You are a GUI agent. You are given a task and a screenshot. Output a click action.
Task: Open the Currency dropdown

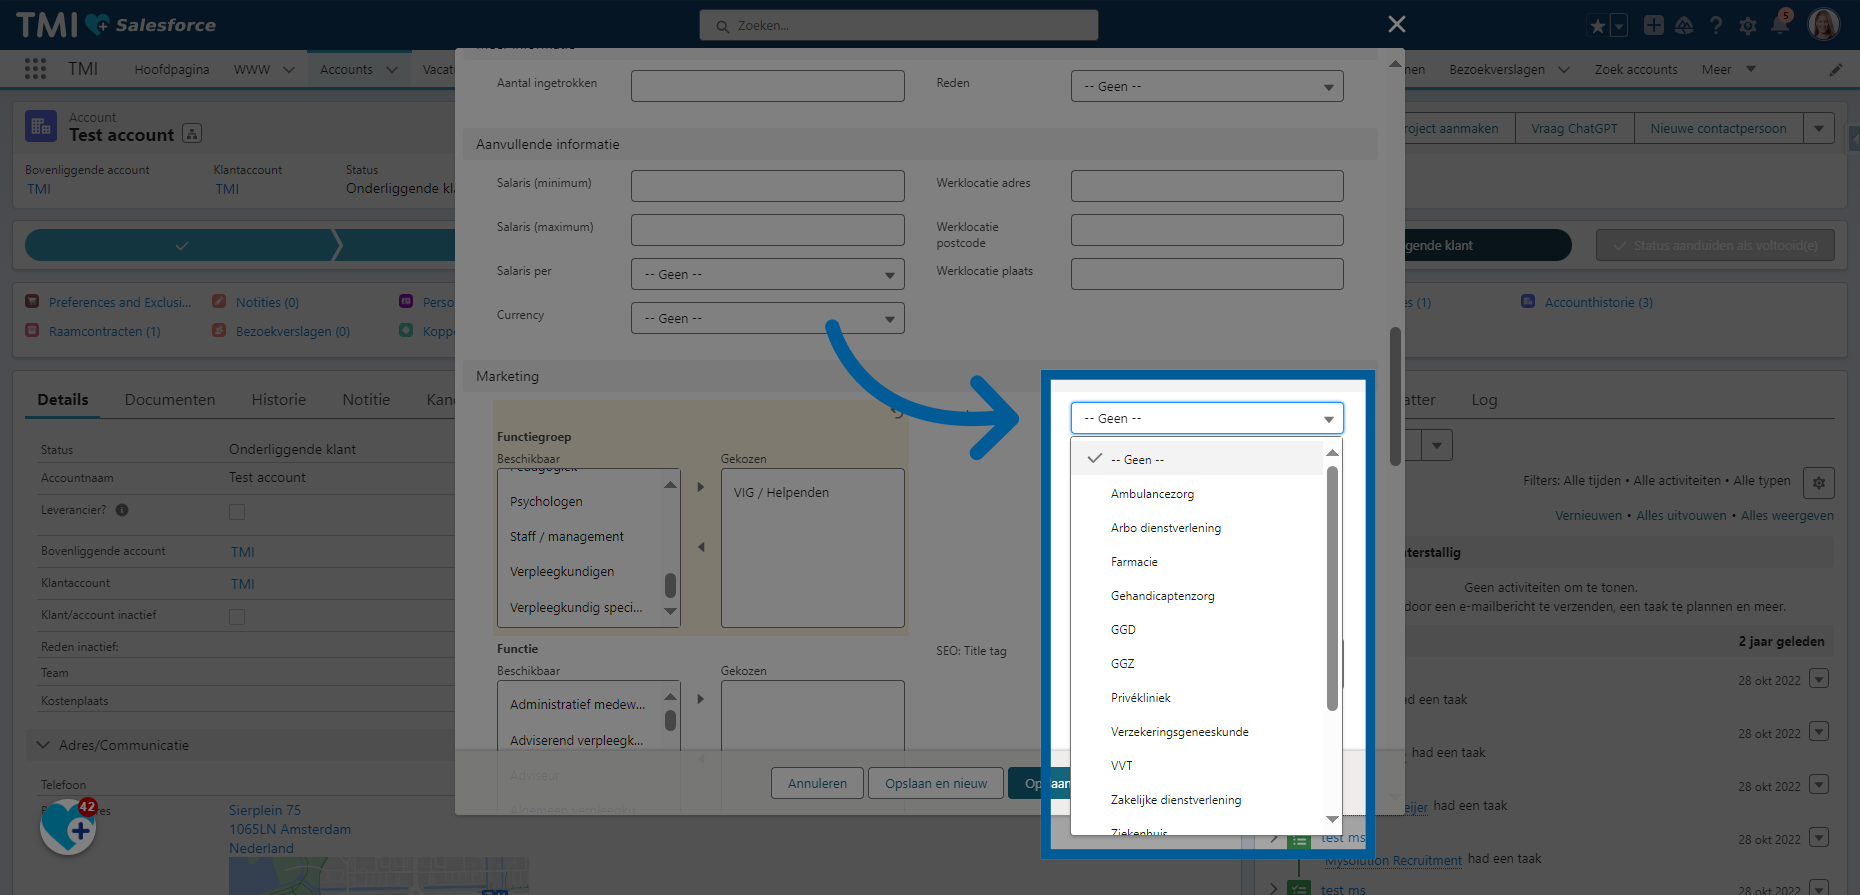768,318
